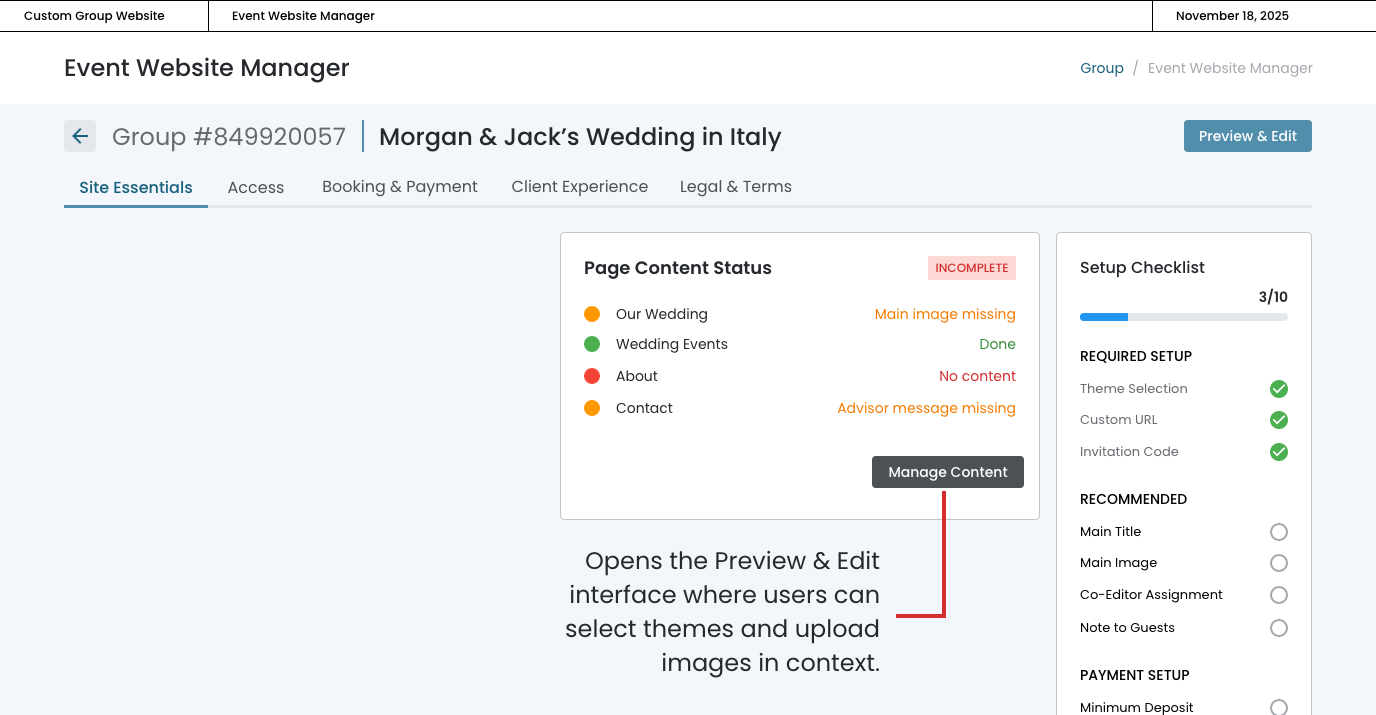Click green checkmark beside Theme Selection
Screen dimensions: 1376x715
[x=1278, y=389]
